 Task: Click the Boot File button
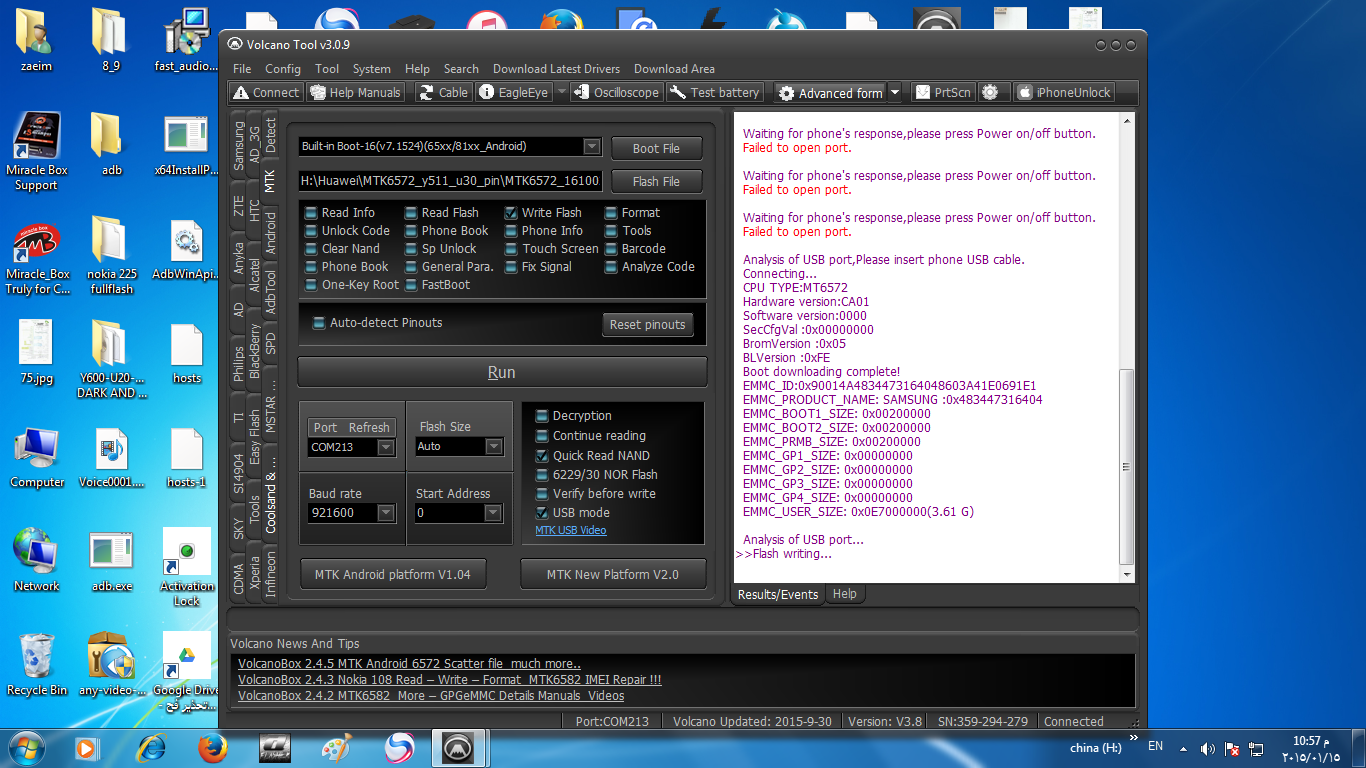[x=656, y=148]
